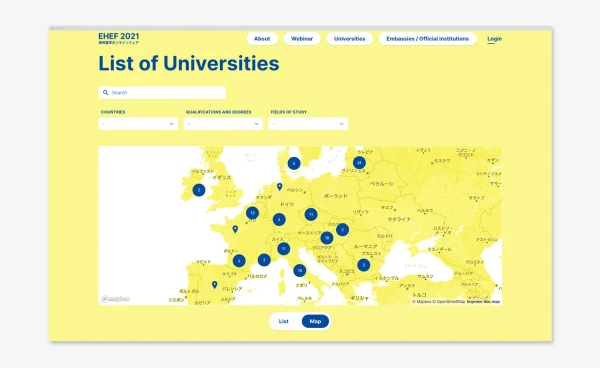Click the Login link

(x=494, y=39)
